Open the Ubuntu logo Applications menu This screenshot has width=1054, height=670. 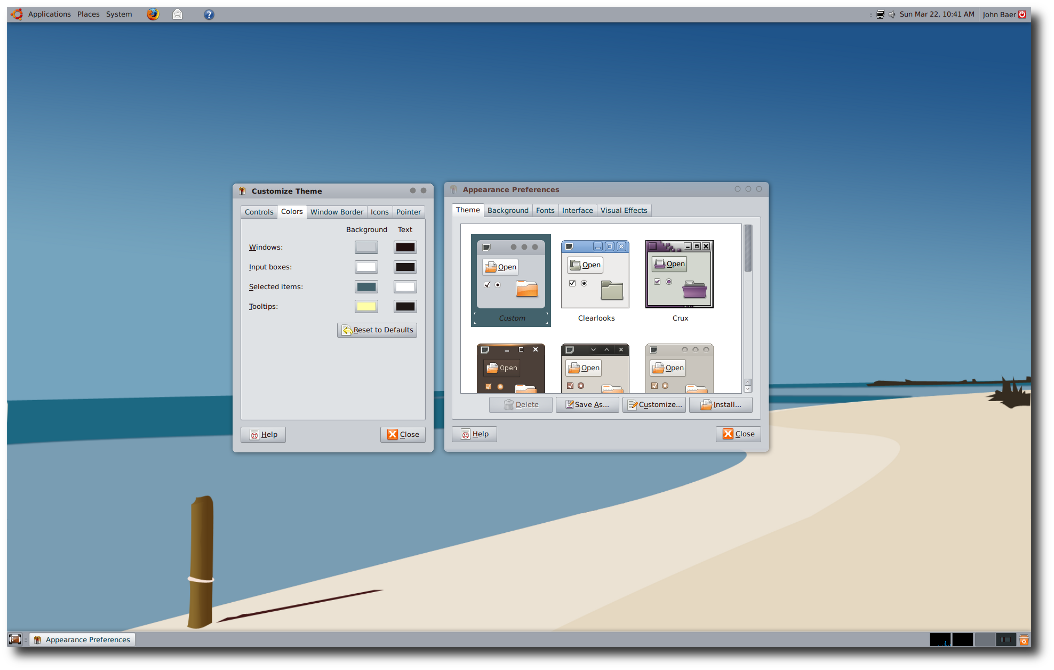point(17,14)
